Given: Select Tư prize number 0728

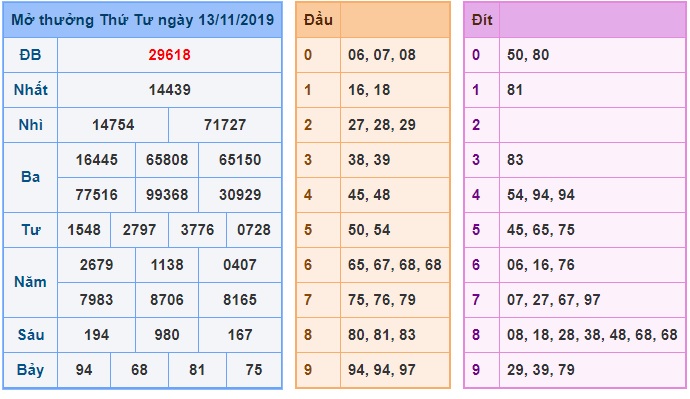Looking at the screenshot, I should click(254, 230).
